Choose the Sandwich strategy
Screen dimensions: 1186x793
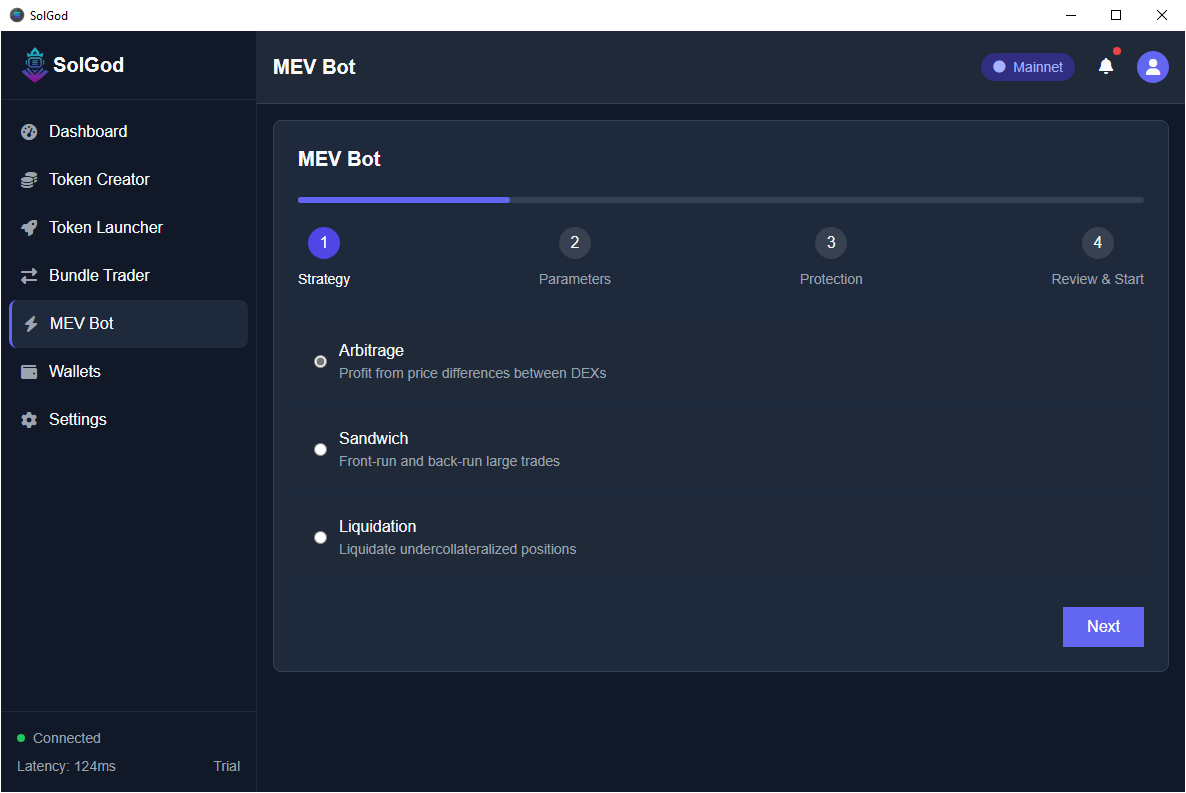click(320, 449)
